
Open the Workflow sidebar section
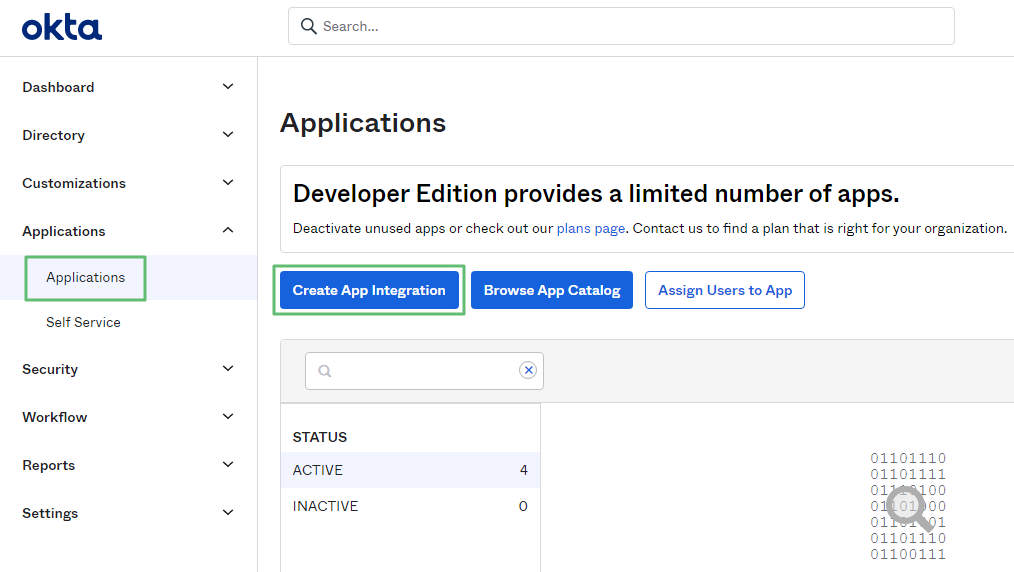click(54, 417)
